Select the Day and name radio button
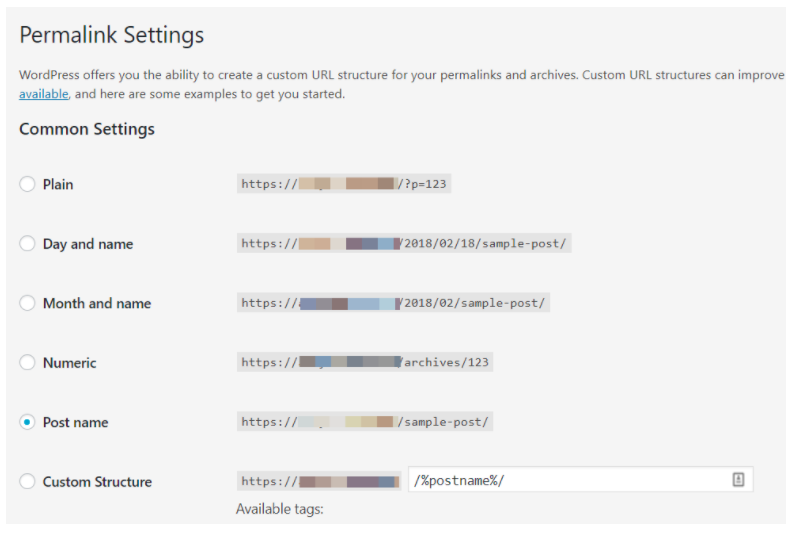 [27, 243]
